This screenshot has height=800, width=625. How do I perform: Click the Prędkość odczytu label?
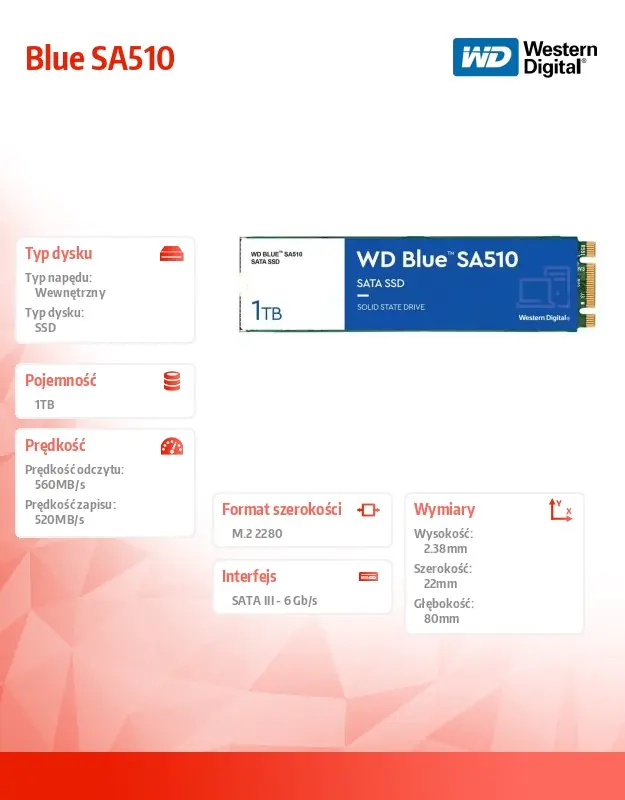pyautogui.click(x=74, y=469)
